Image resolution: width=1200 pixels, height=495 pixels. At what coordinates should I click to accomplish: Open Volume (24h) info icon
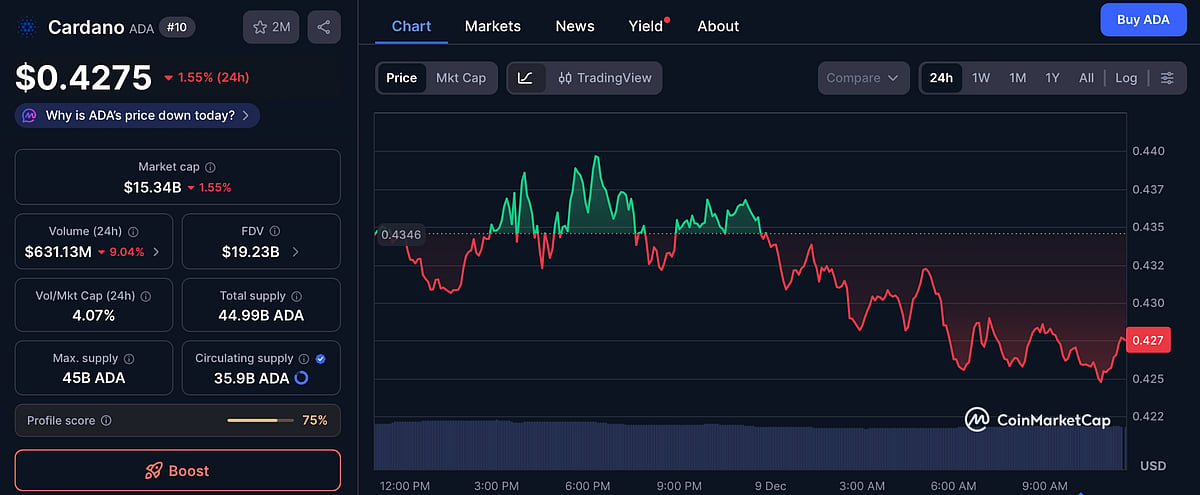[133, 232]
